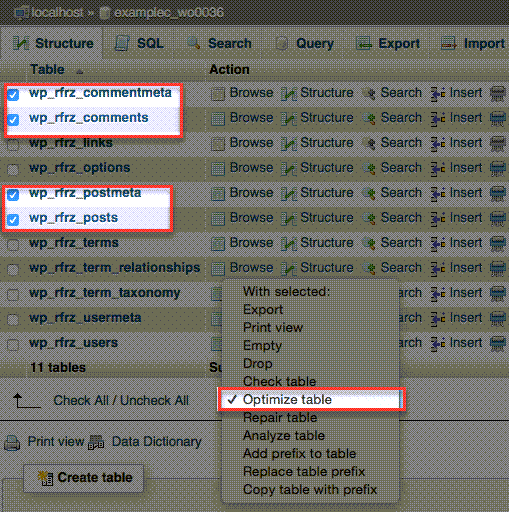Screen dimensions: 509x512
Task: Click Search icon in wp_rfrz_terms row
Action: 369,244
